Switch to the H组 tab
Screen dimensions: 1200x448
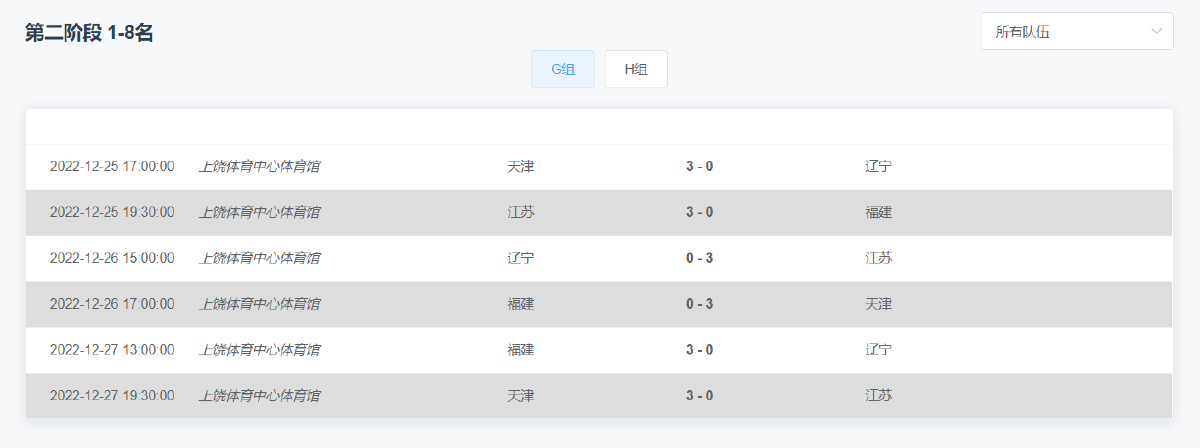pos(636,69)
